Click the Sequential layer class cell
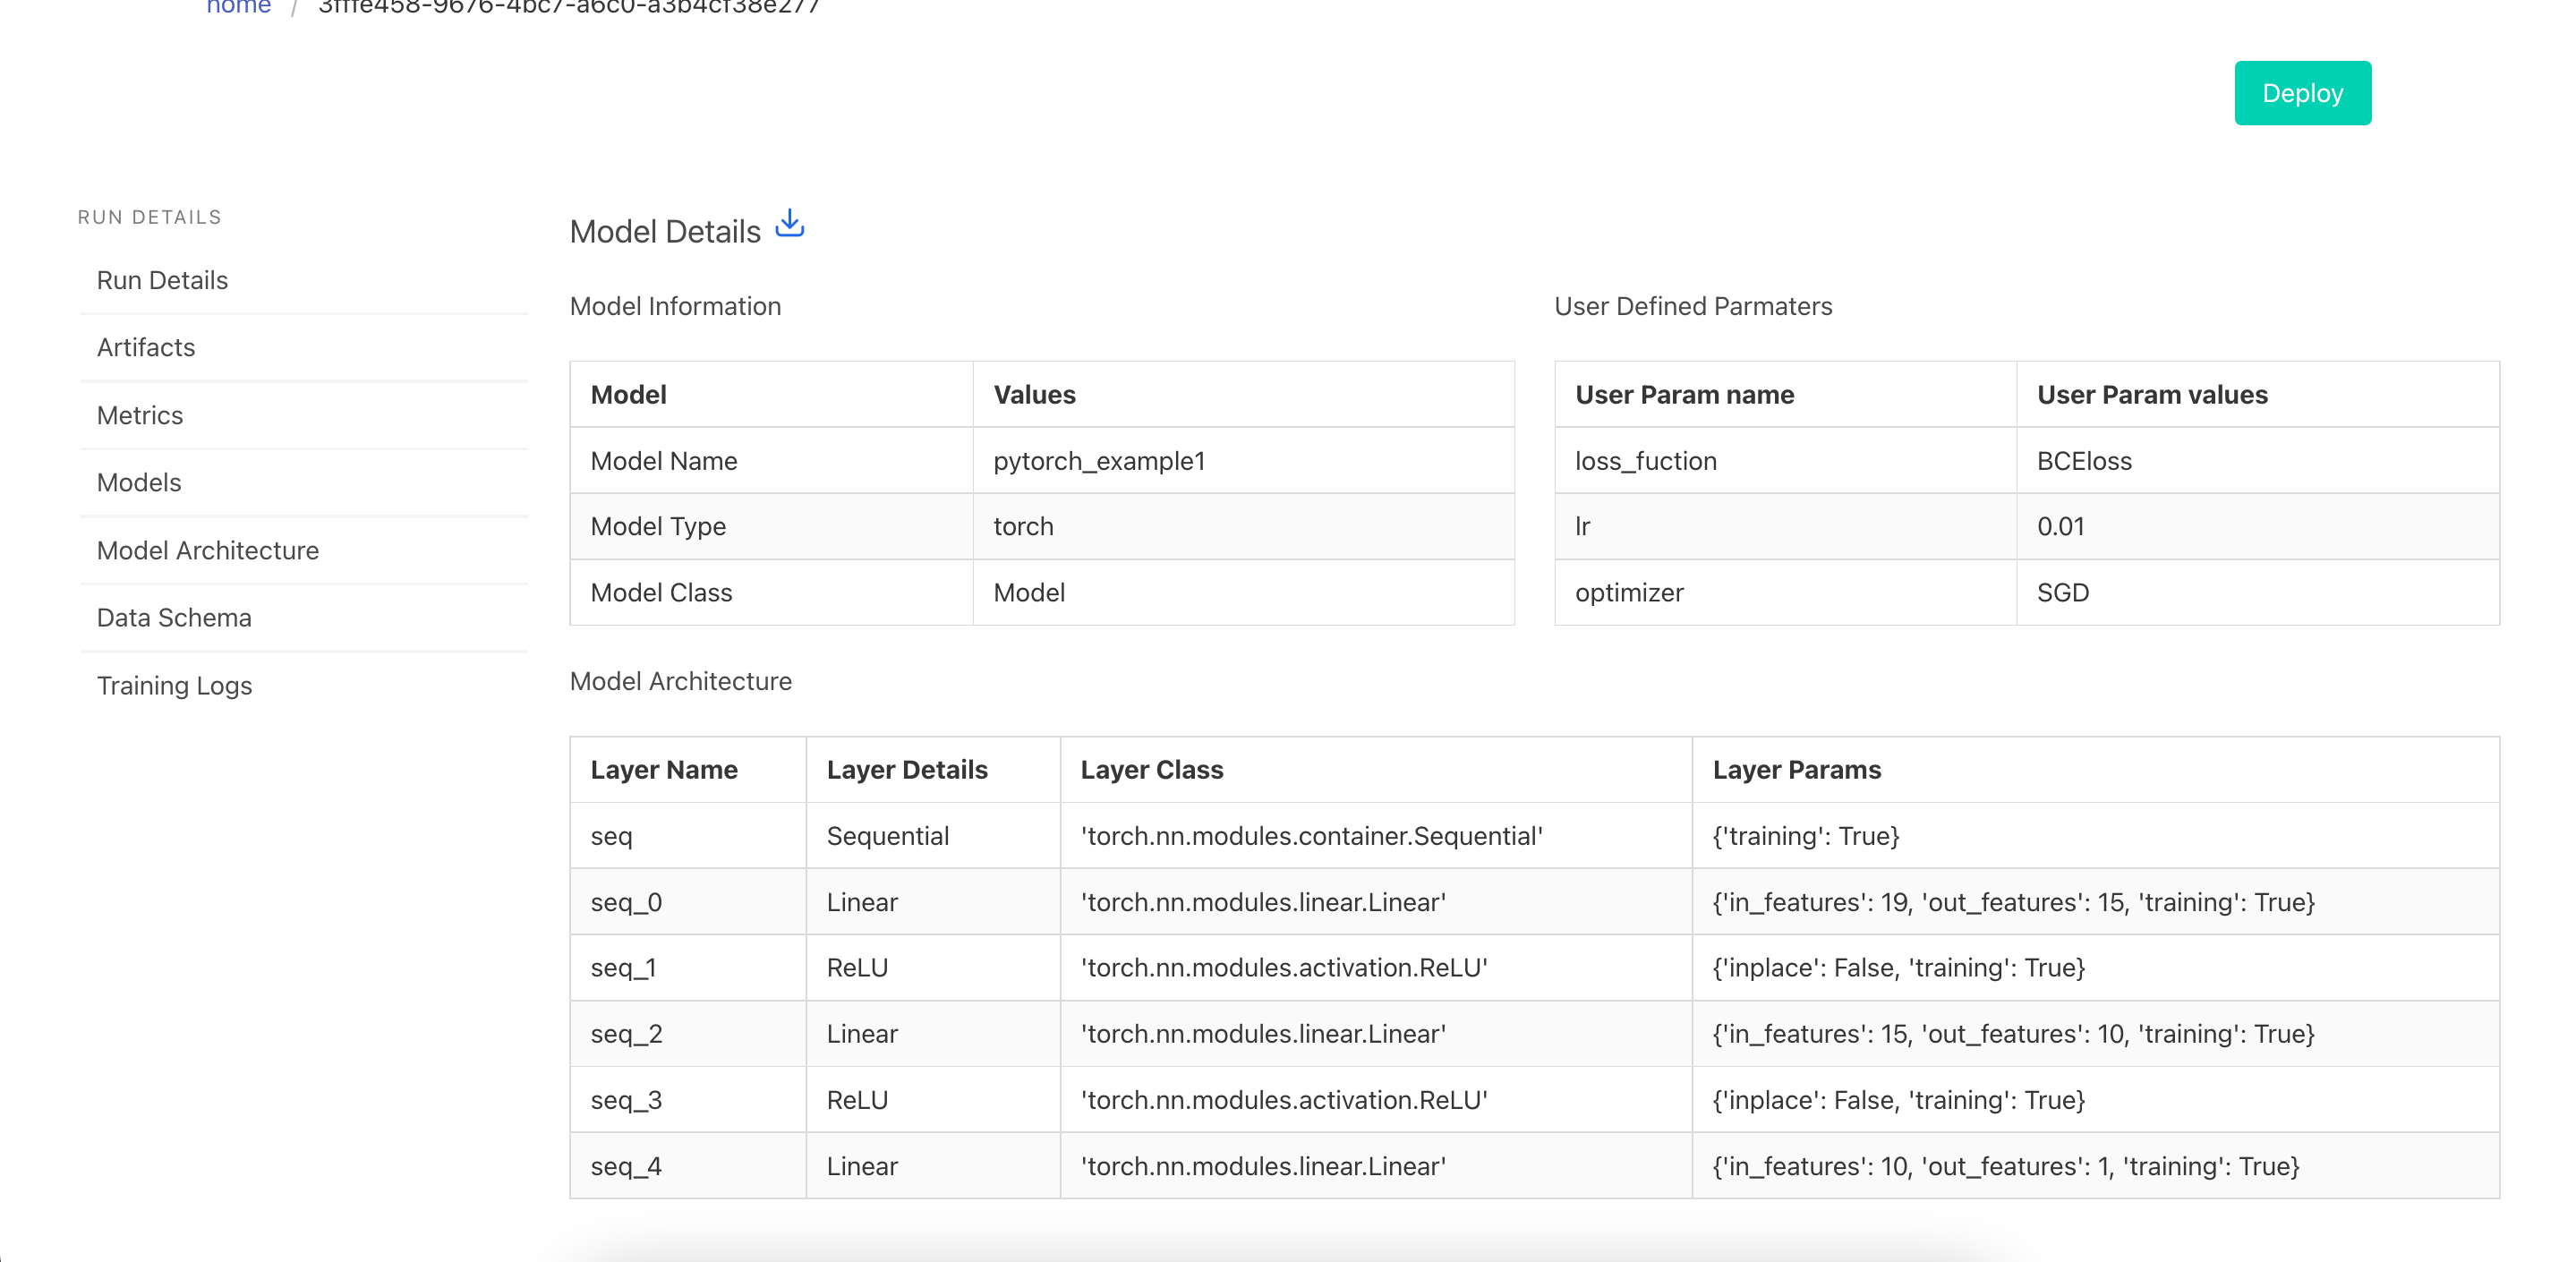This screenshot has height=1262, width=2576. click(x=1311, y=836)
